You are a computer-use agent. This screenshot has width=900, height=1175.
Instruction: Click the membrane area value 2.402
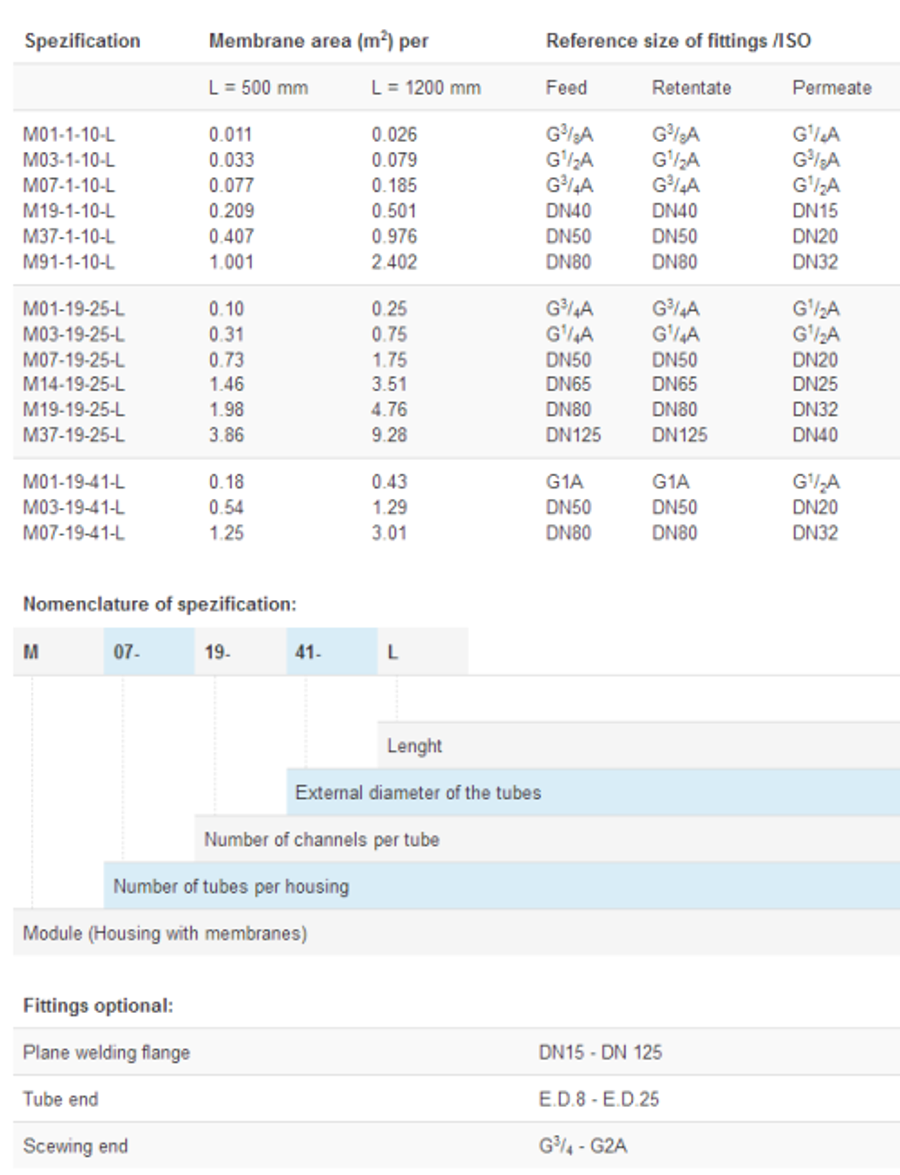pyautogui.click(x=394, y=262)
